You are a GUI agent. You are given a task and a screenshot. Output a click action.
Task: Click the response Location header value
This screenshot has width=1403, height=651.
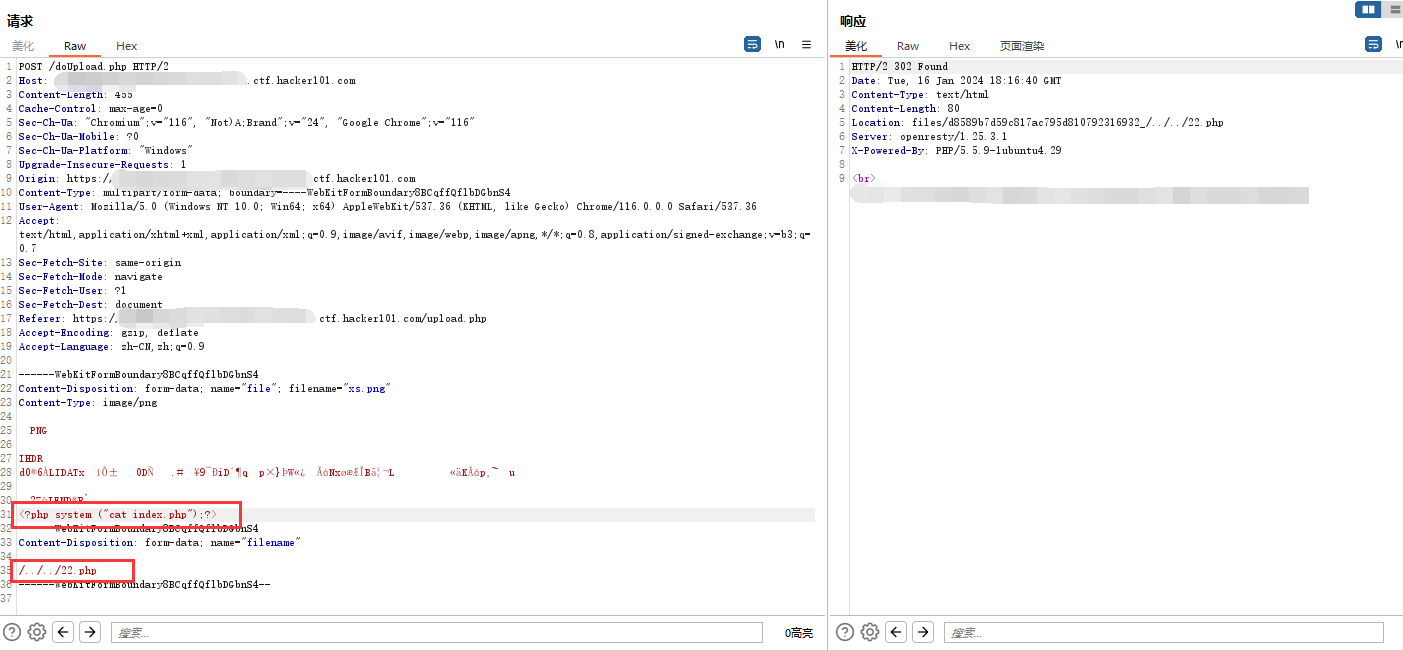1067,122
